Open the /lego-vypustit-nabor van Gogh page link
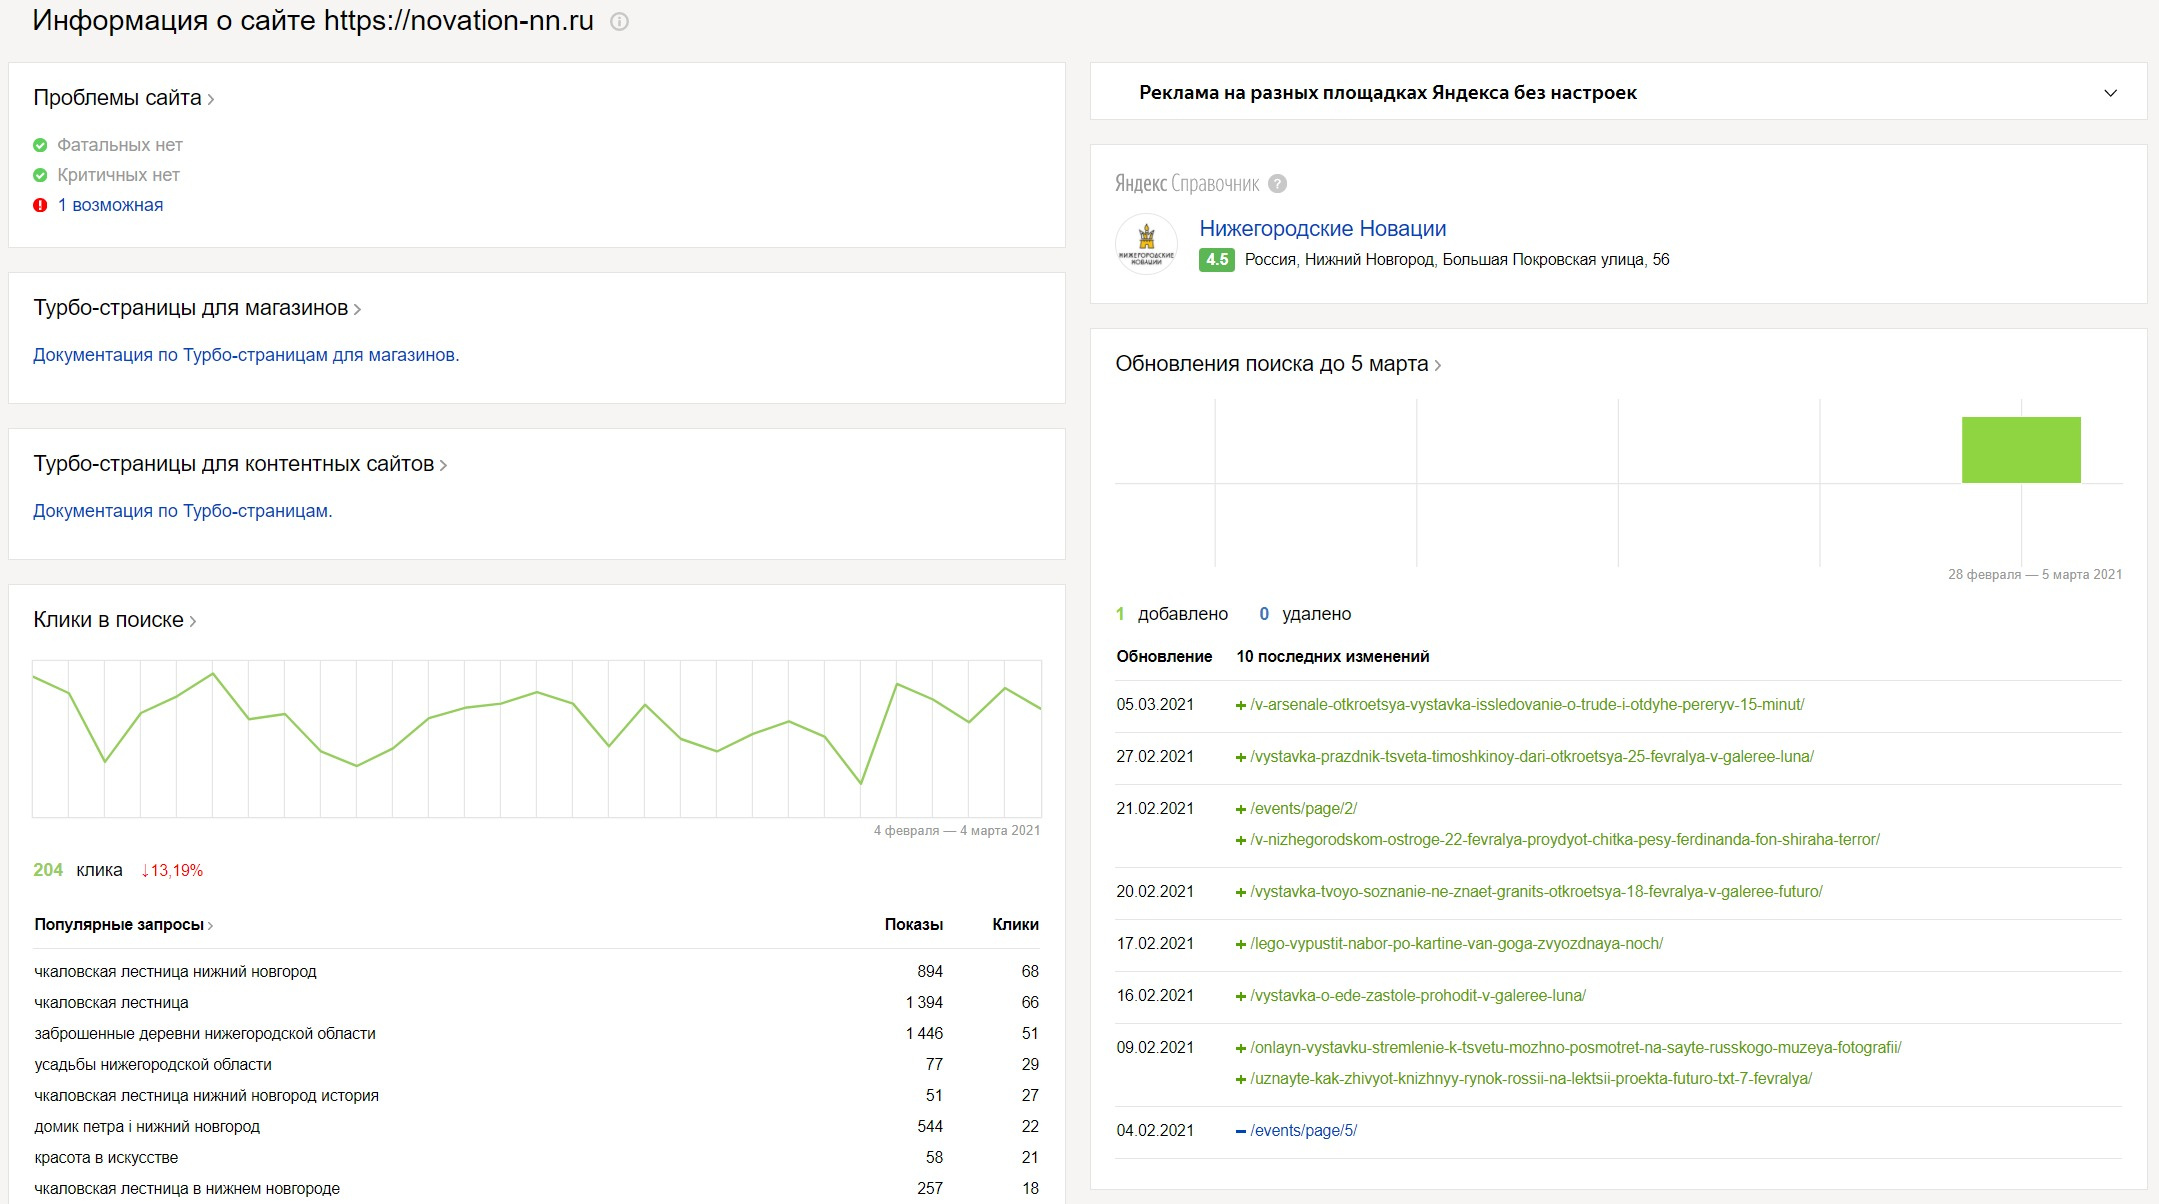This screenshot has height=1204, width=2159. [1456, 944]
